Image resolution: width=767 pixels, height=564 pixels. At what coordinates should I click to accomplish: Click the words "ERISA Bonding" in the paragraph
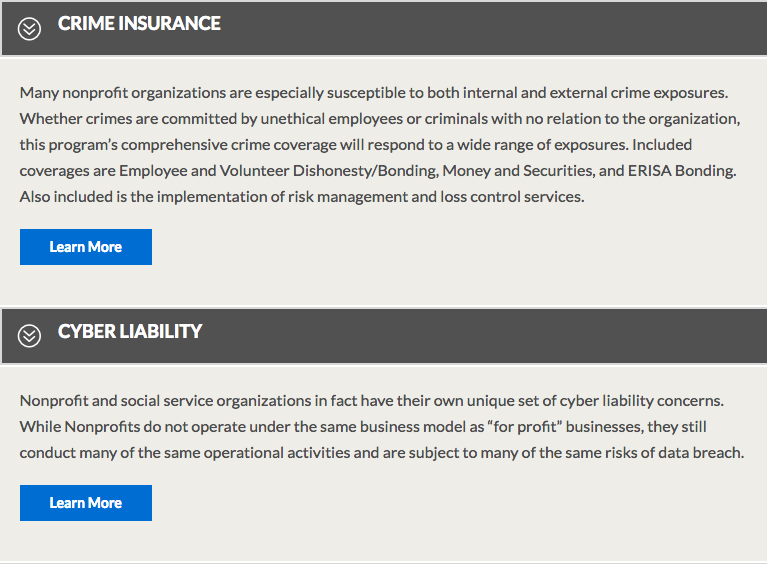686,171
